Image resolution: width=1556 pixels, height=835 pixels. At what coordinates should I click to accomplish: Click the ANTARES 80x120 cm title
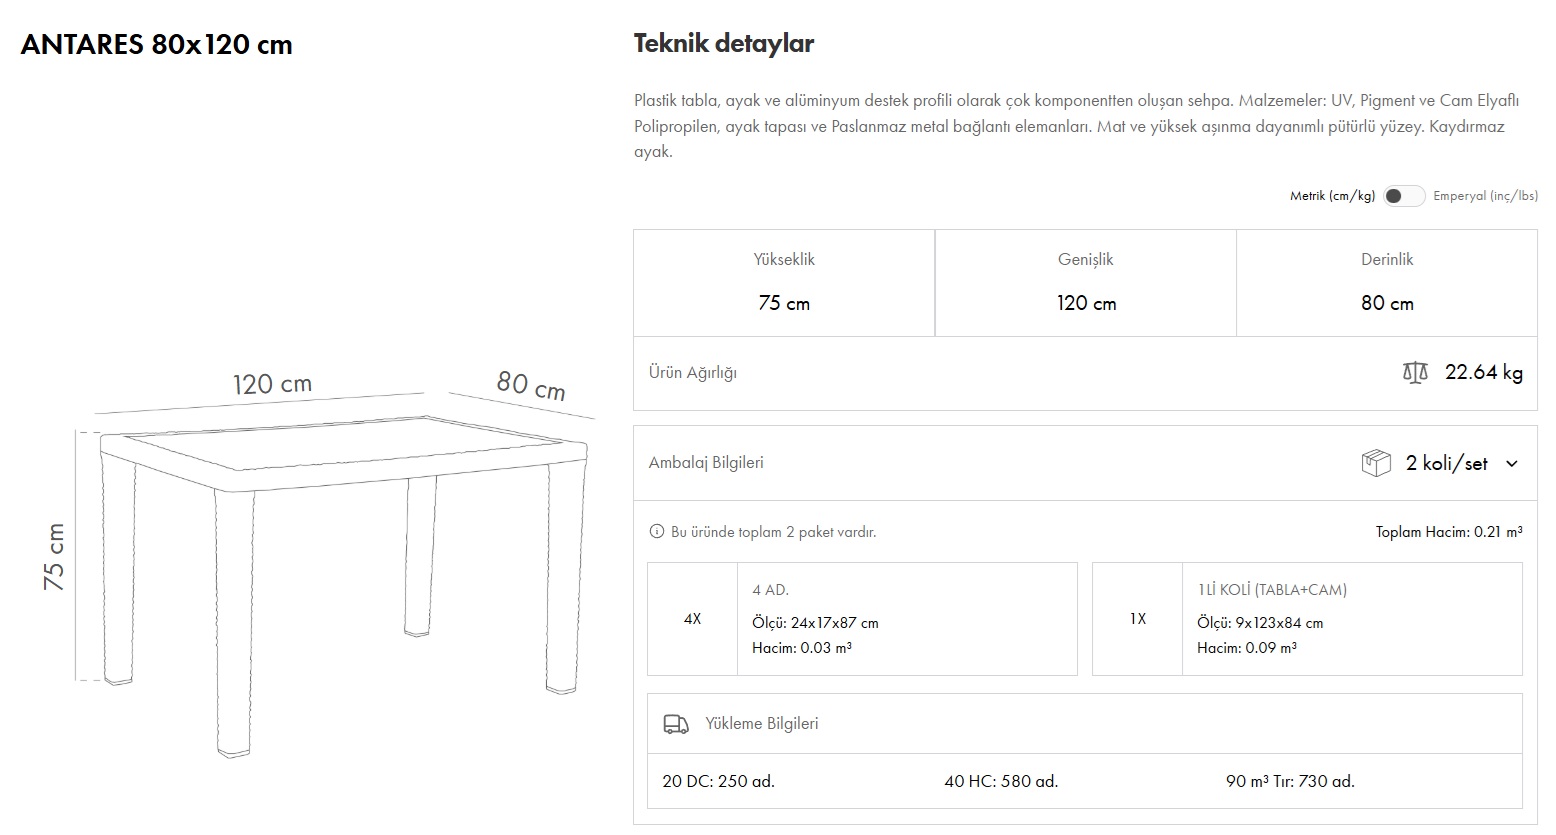point(156,45)
